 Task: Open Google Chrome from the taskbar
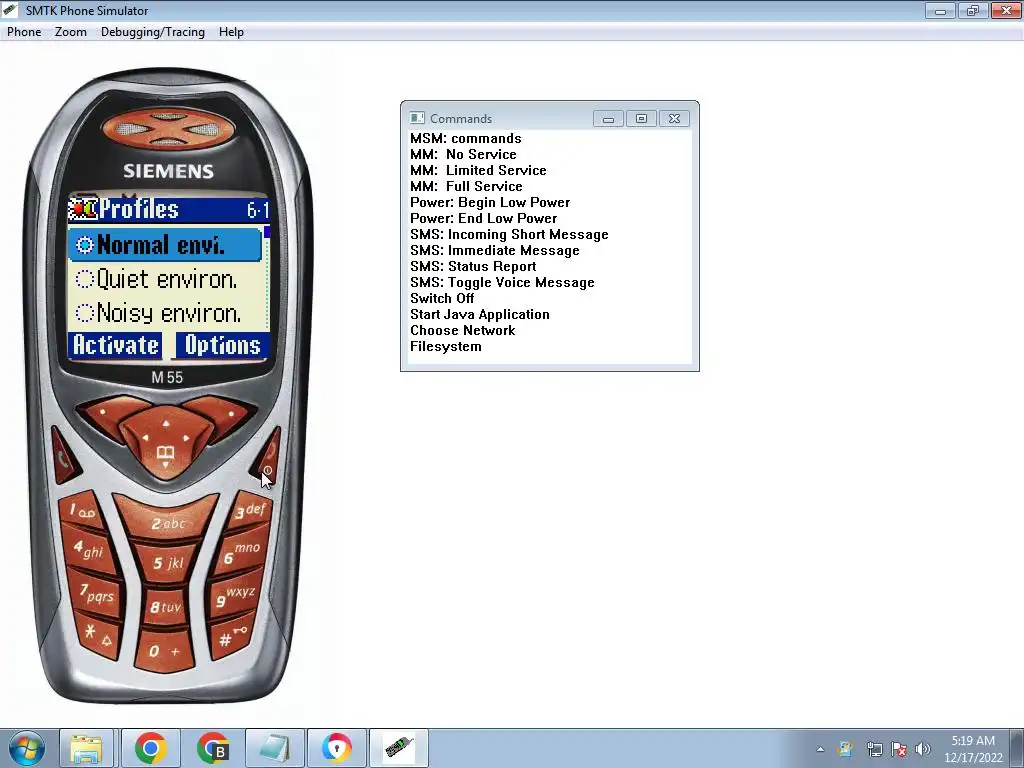[x=150, y=748]
